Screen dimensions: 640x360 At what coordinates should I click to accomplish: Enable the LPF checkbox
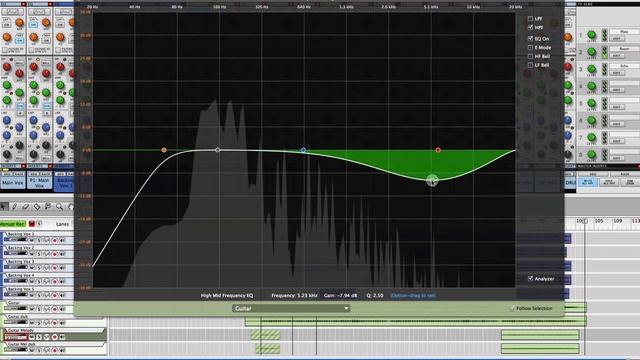coord(530,19)
